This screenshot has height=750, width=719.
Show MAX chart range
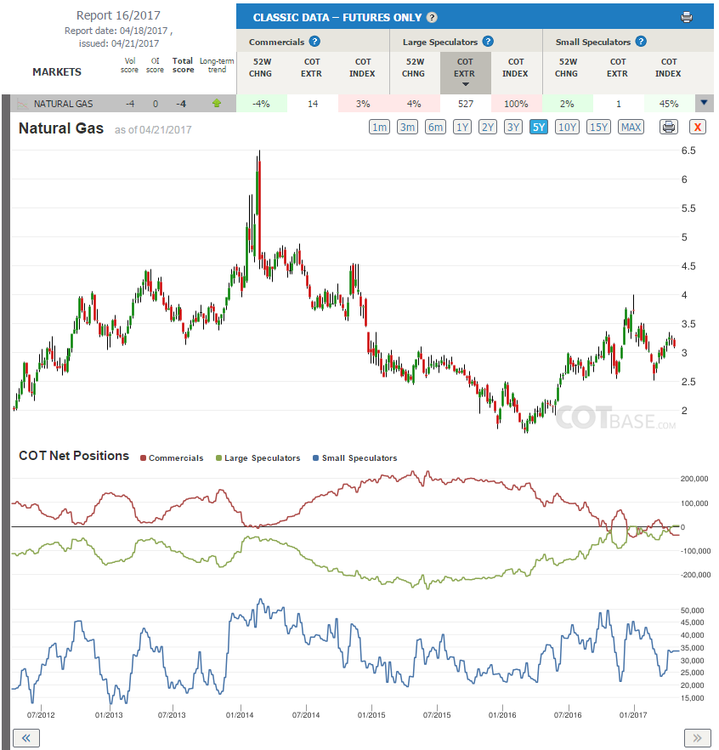pos(631,127)
